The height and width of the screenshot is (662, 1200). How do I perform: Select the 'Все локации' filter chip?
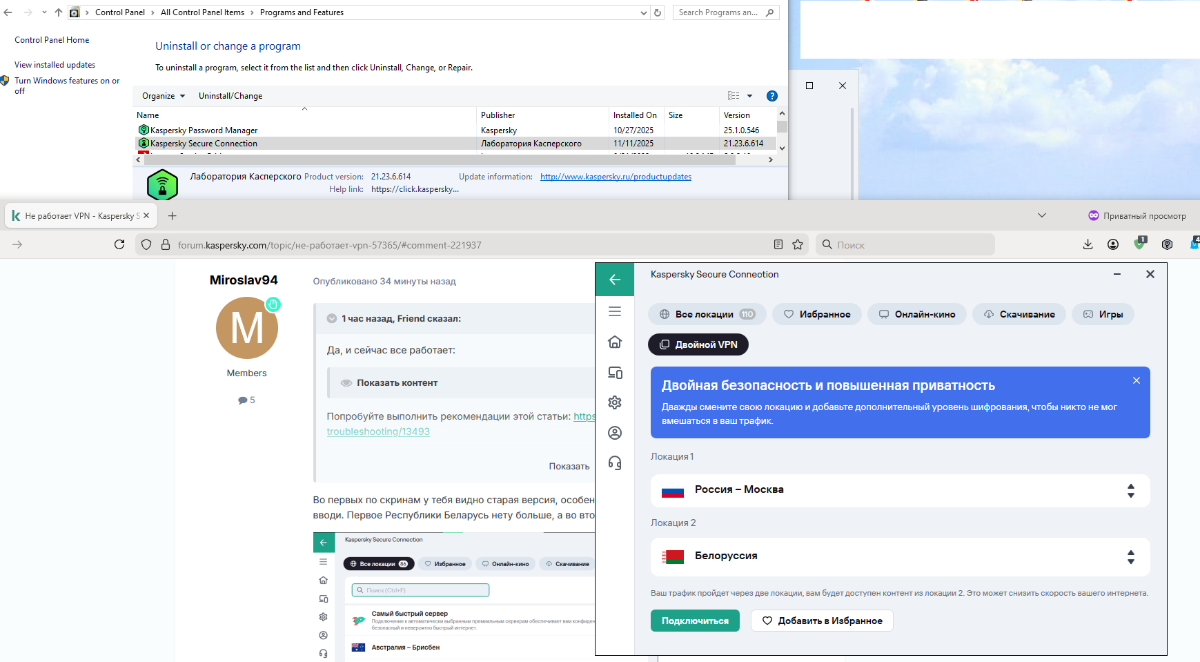point(707,314)
